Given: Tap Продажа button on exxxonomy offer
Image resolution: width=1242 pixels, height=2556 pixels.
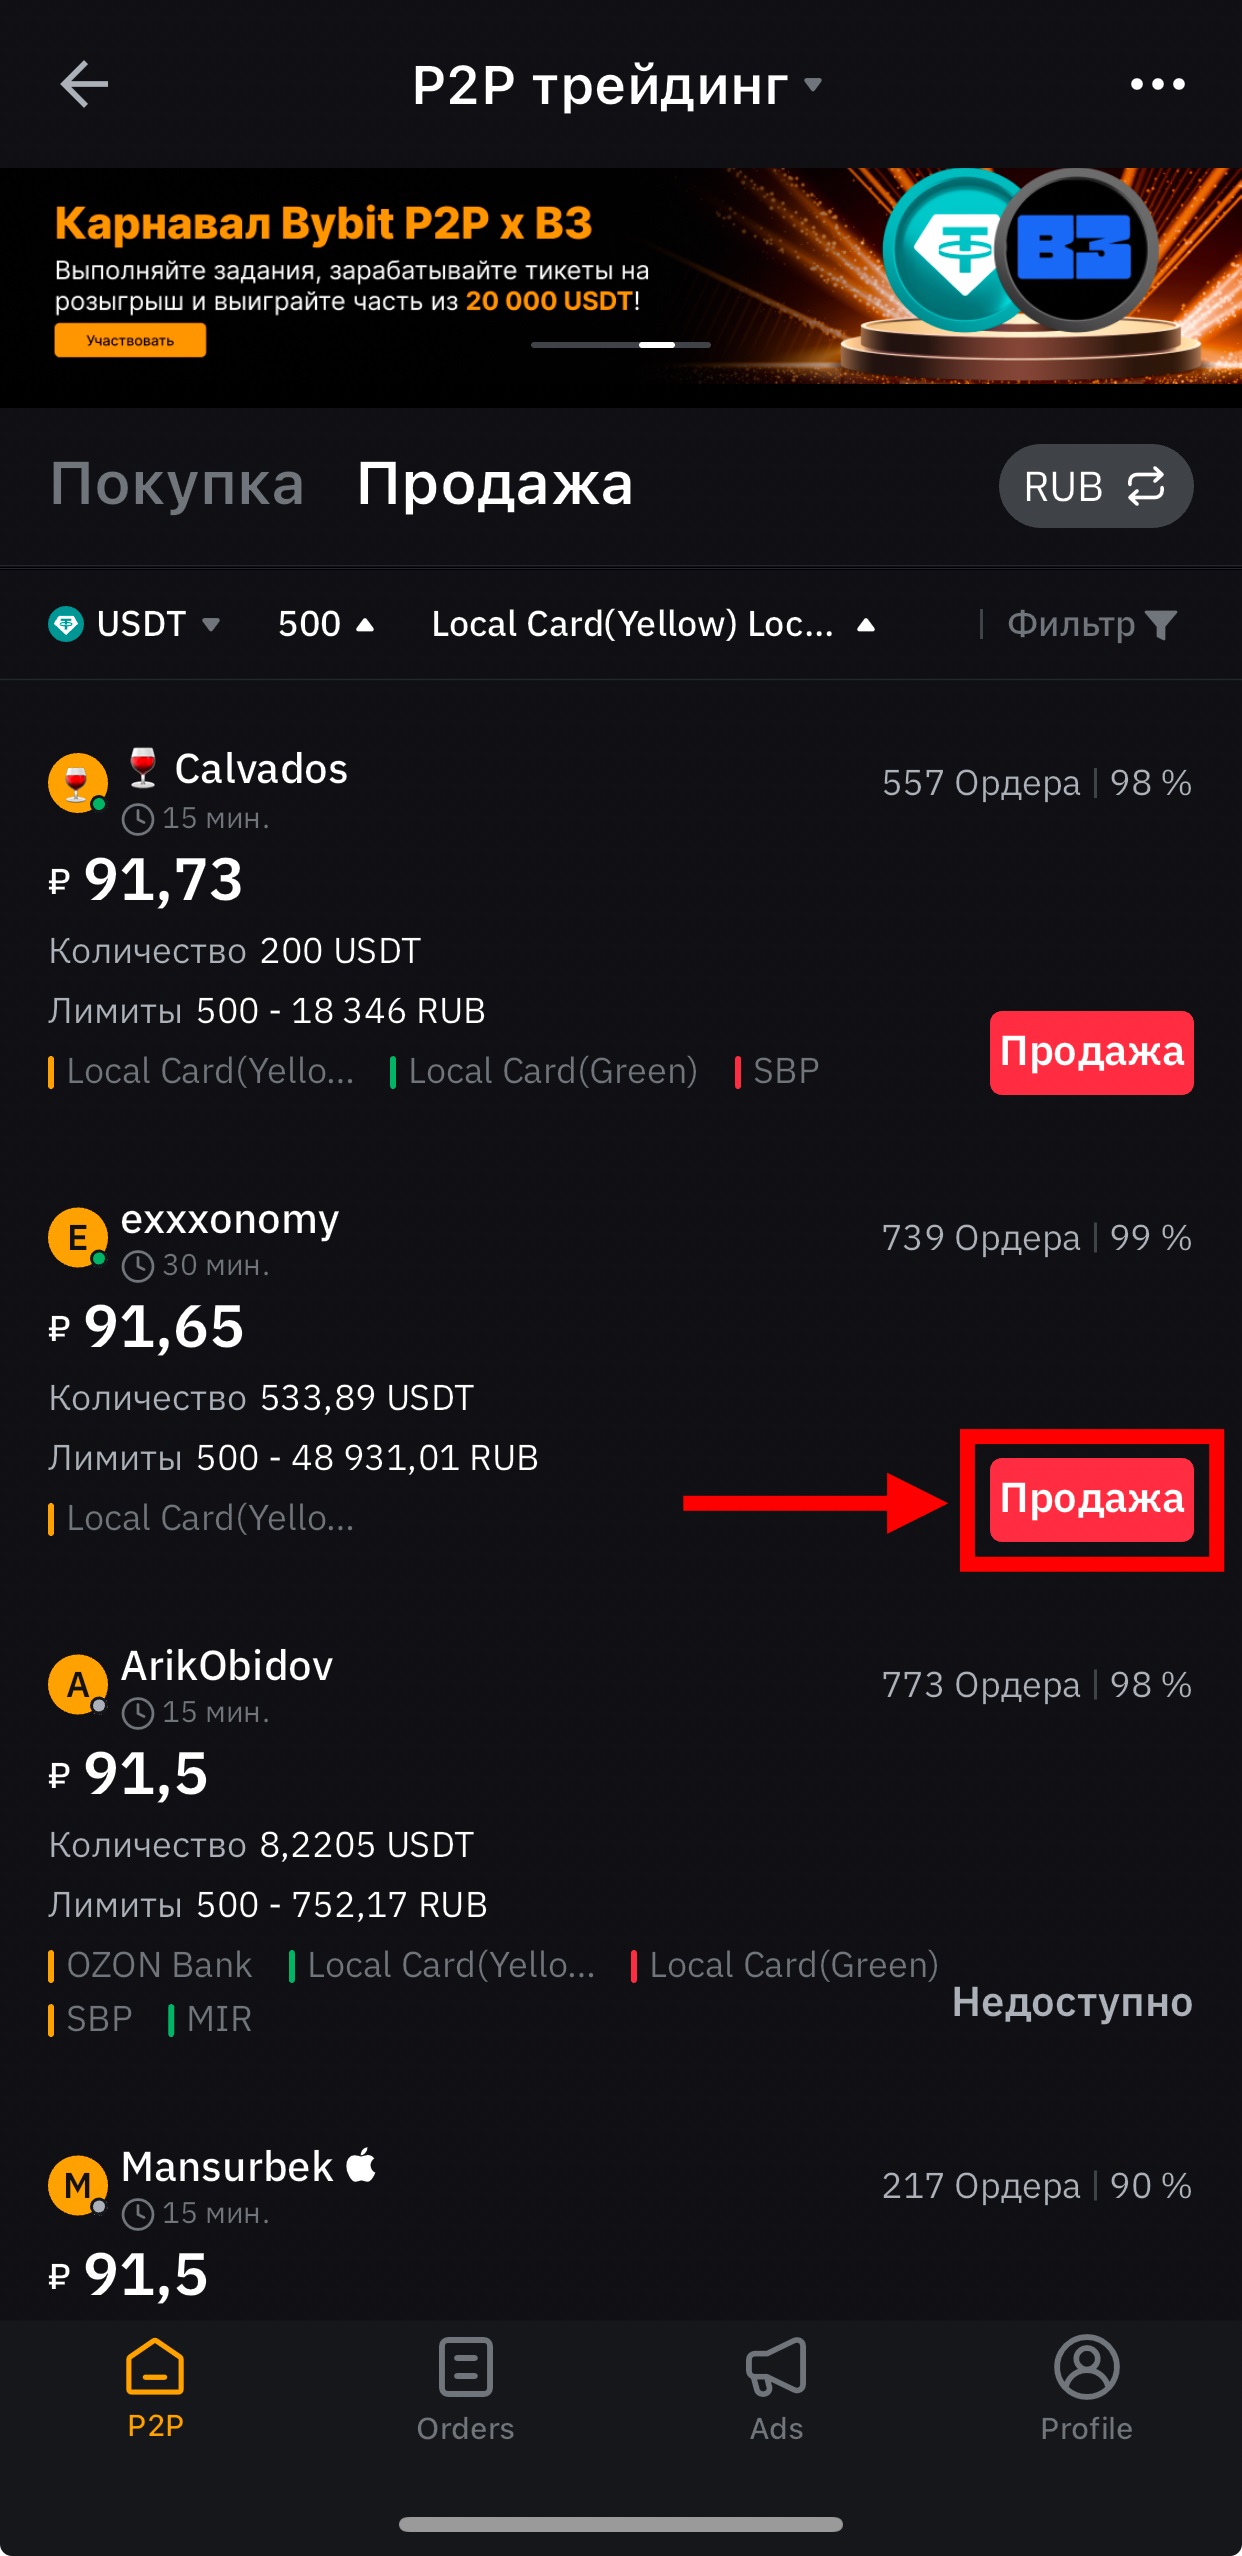Looking at the screenshot, I should (1092, 1499).
